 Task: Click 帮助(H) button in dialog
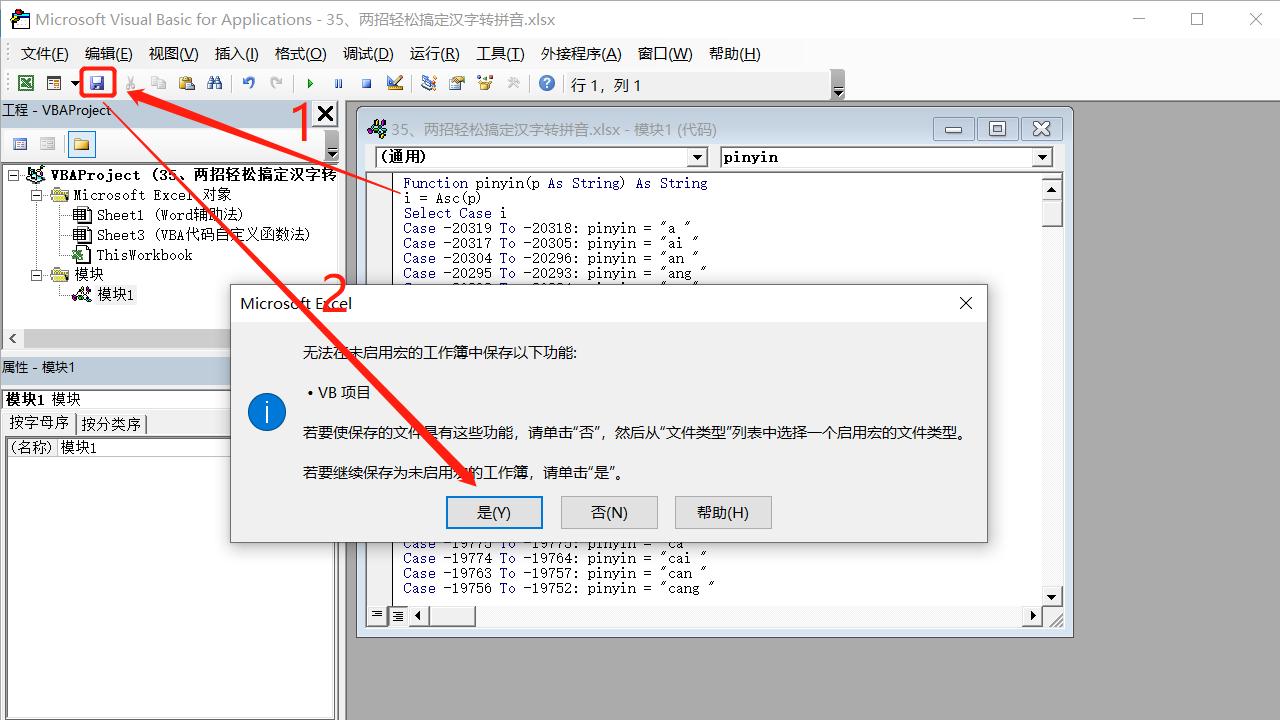(x=723, y=512)
